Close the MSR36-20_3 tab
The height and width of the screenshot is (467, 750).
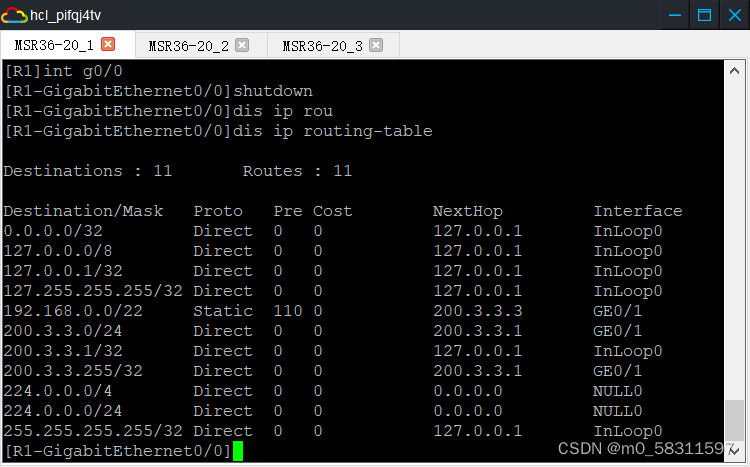tap(376, 45)
